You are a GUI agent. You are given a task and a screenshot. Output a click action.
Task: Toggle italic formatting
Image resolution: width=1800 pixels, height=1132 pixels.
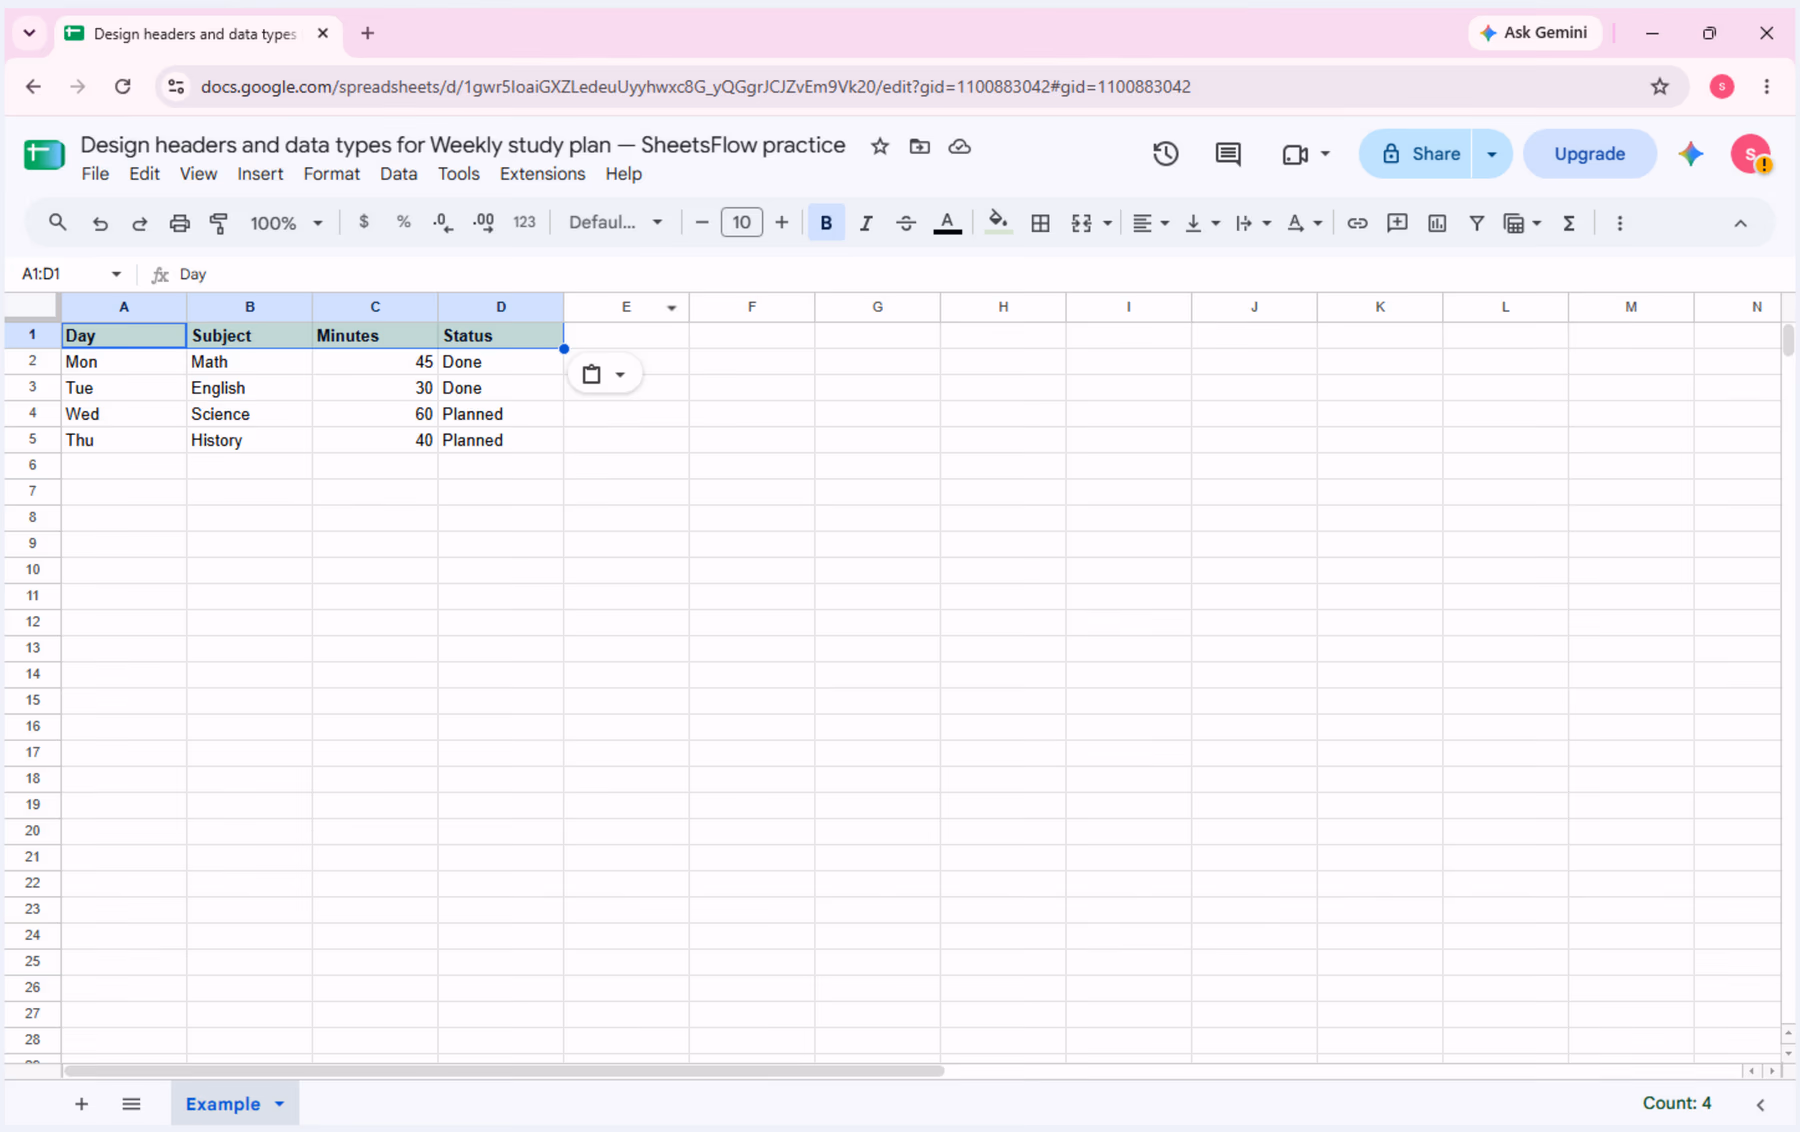pyautogui.click(x=866, y=223)
